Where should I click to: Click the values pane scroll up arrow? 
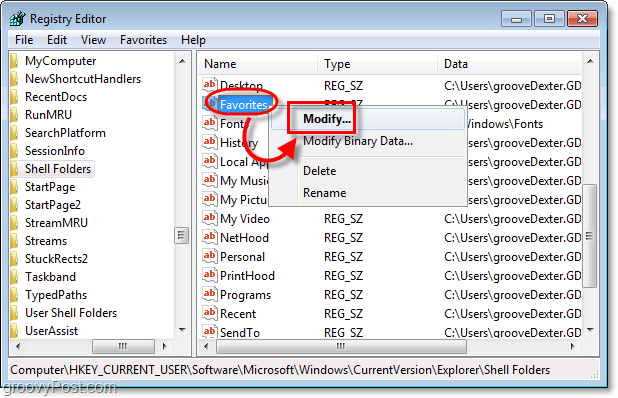[590, 61]
